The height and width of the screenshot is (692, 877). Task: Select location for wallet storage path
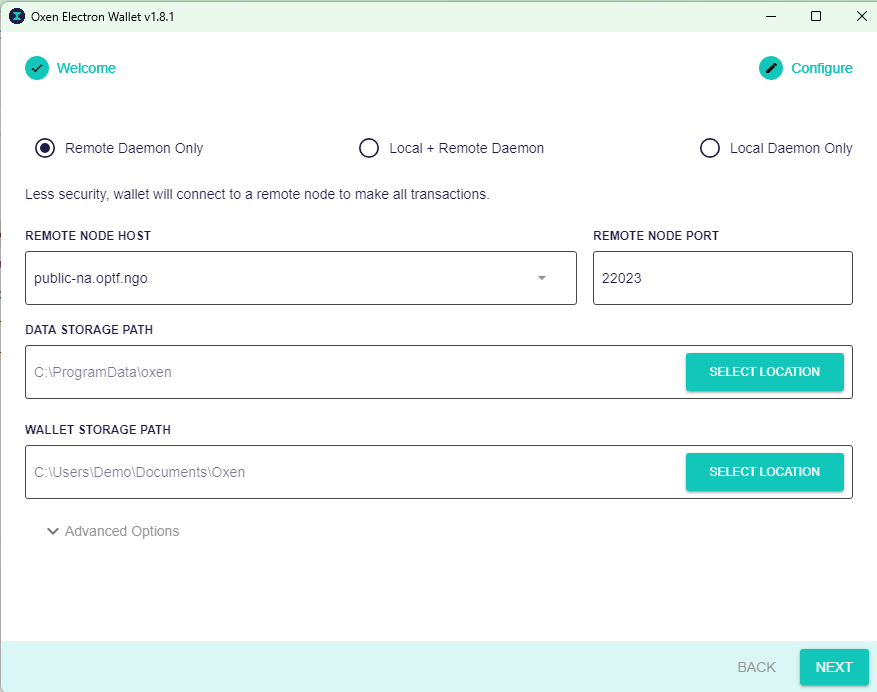[765, 472]
